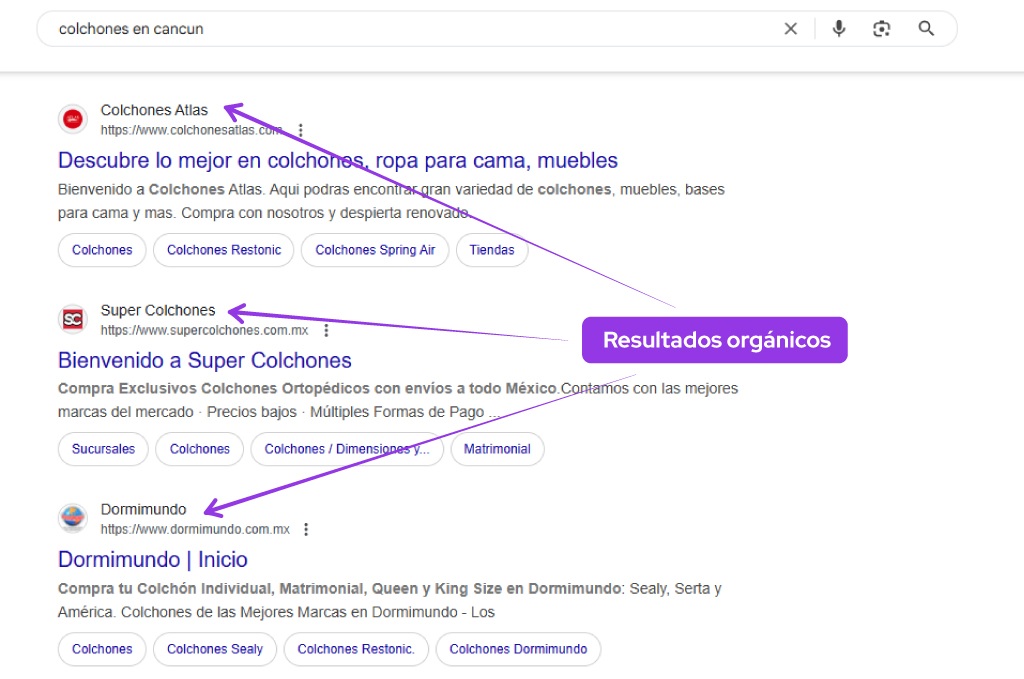Open the dormimundo.com.mx URL
This screenshot has height=679, width=1024.
(195, 529)
